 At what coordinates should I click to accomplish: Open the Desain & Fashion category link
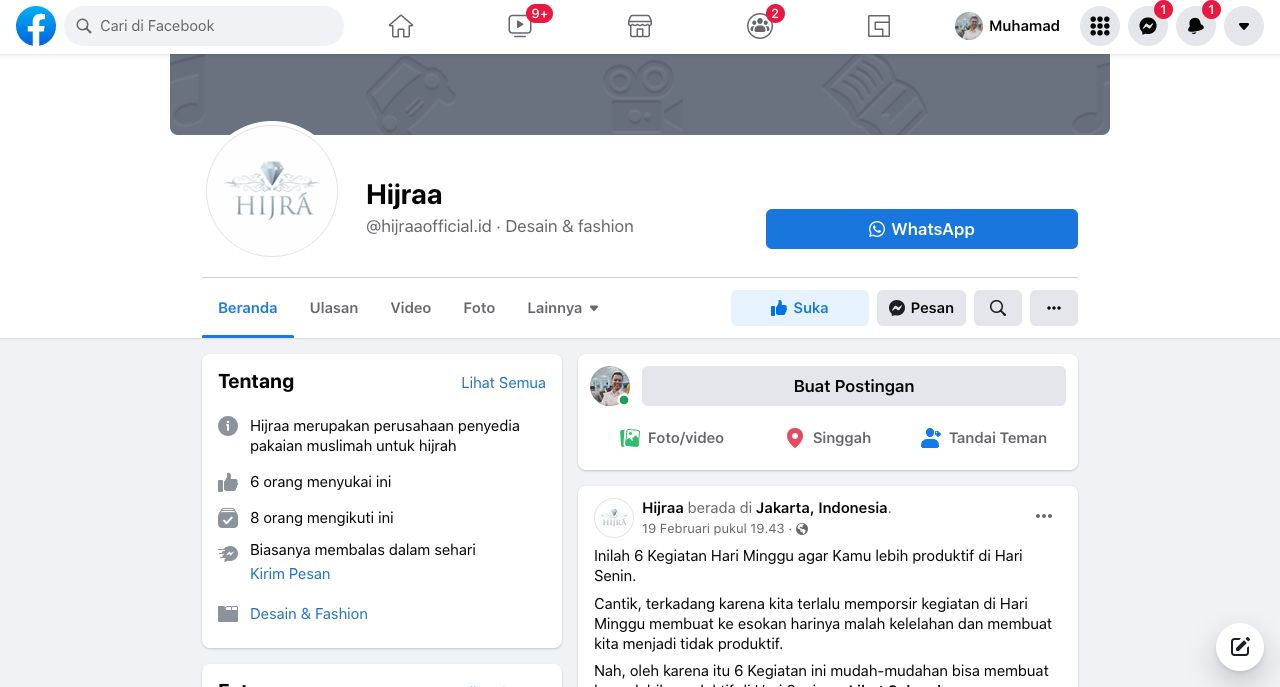[309, 614]
